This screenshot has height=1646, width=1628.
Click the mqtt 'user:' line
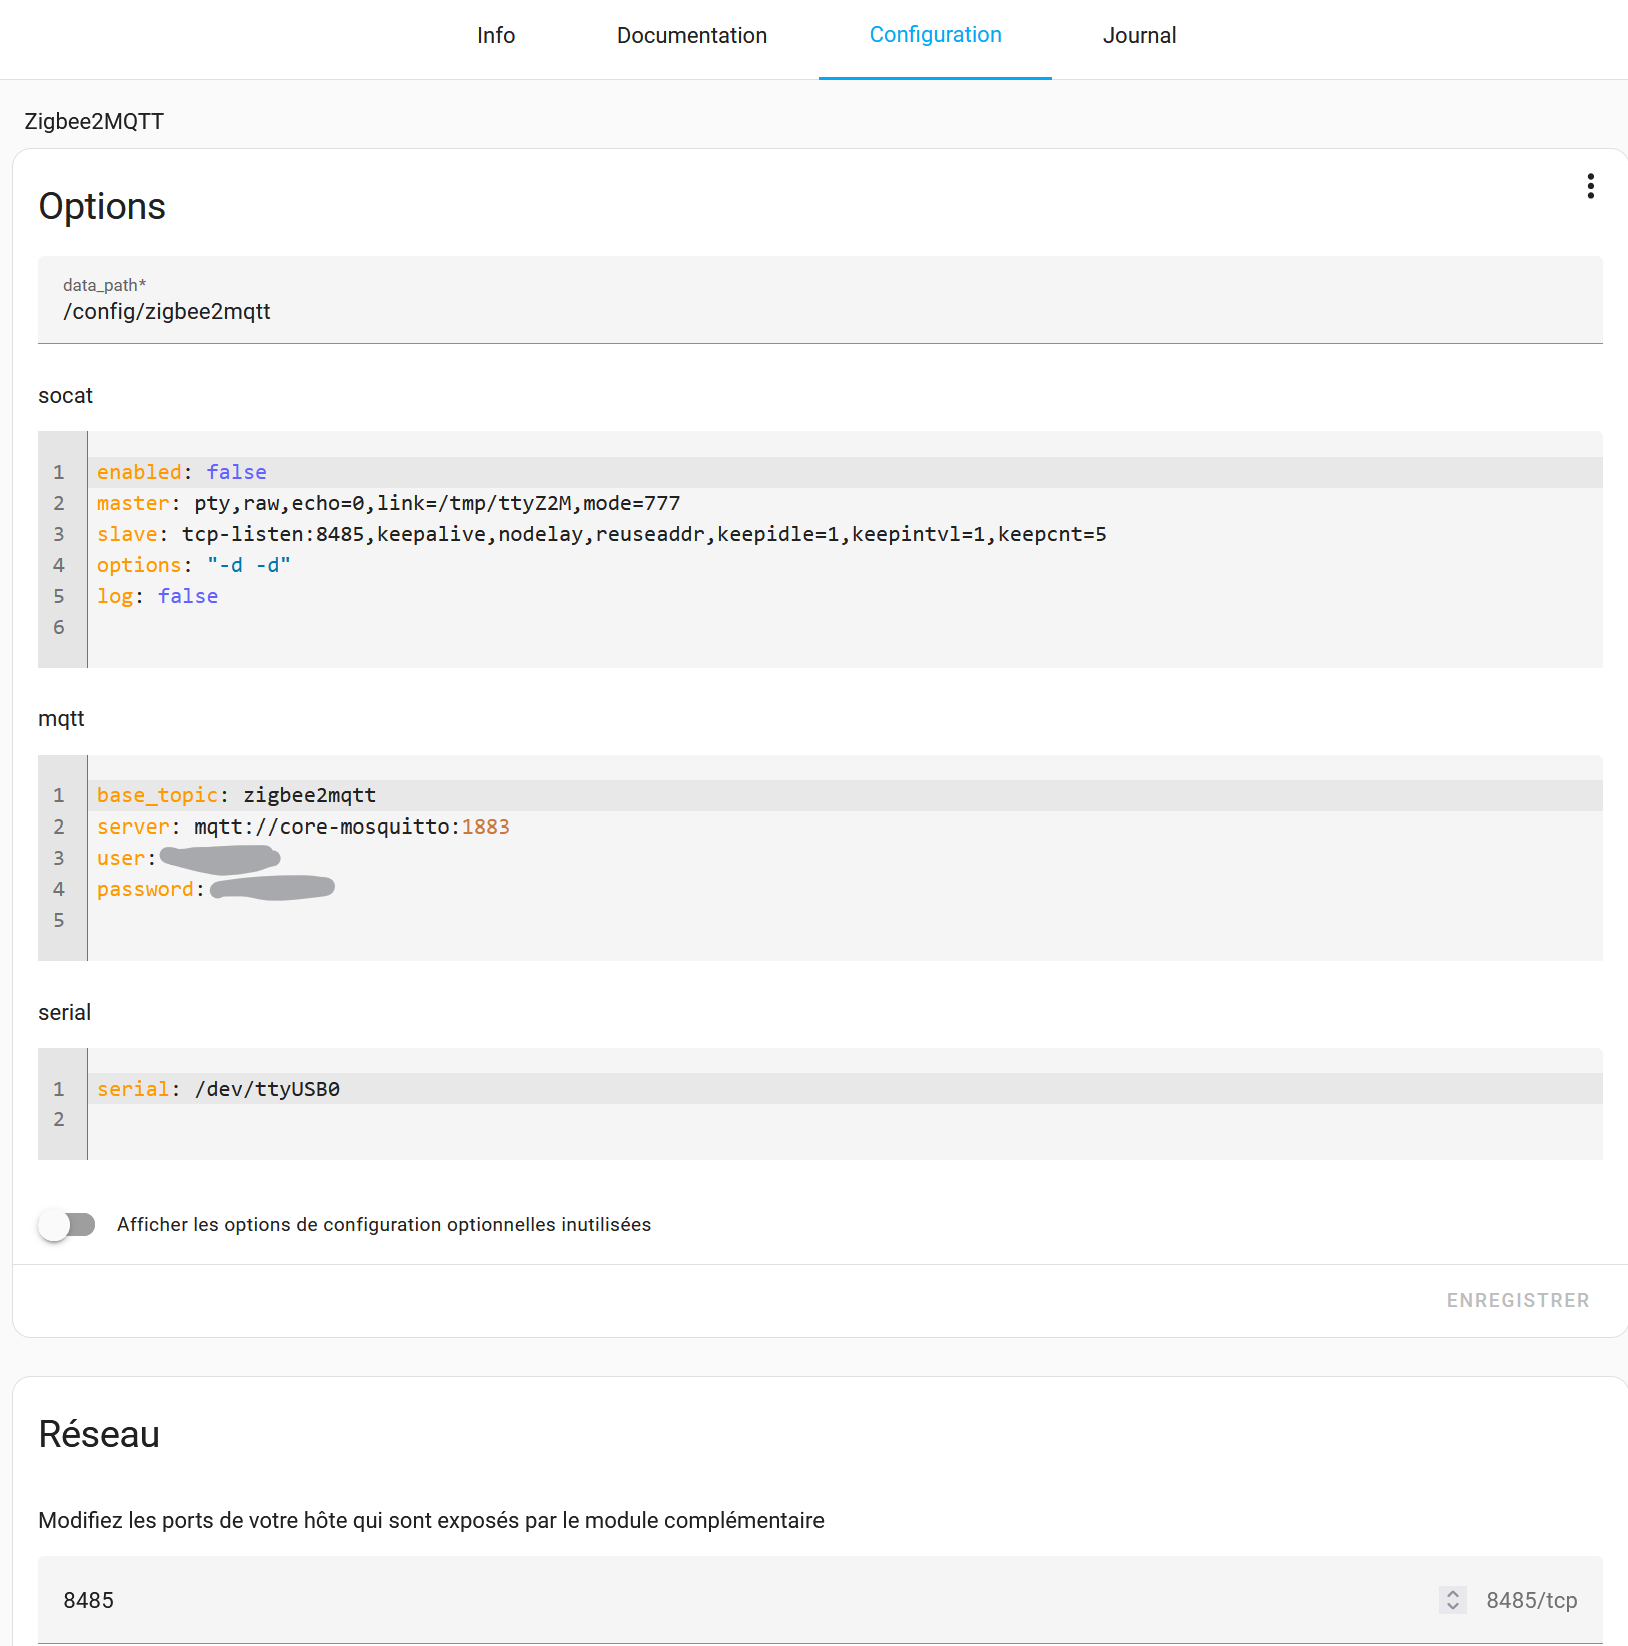tap(845, 858)
